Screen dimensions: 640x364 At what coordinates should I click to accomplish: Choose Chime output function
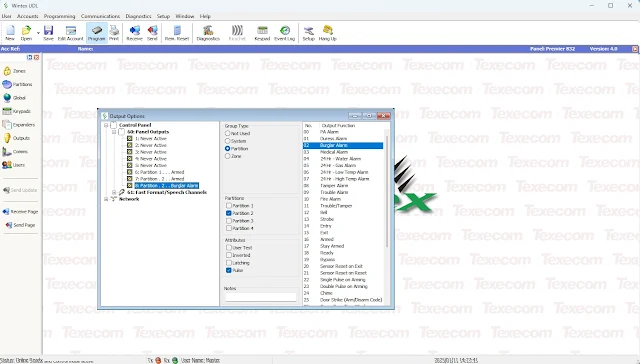point(343,293)
